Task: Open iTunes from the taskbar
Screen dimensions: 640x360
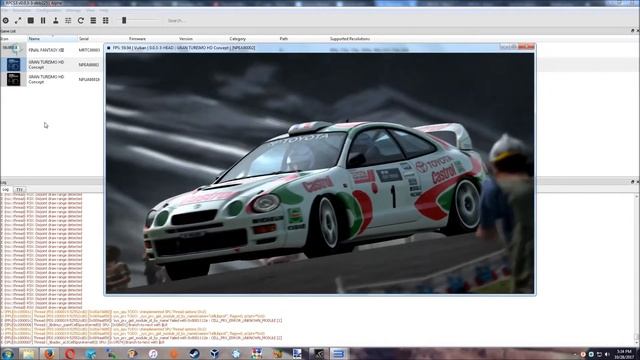Action: [x=153, y=354]
